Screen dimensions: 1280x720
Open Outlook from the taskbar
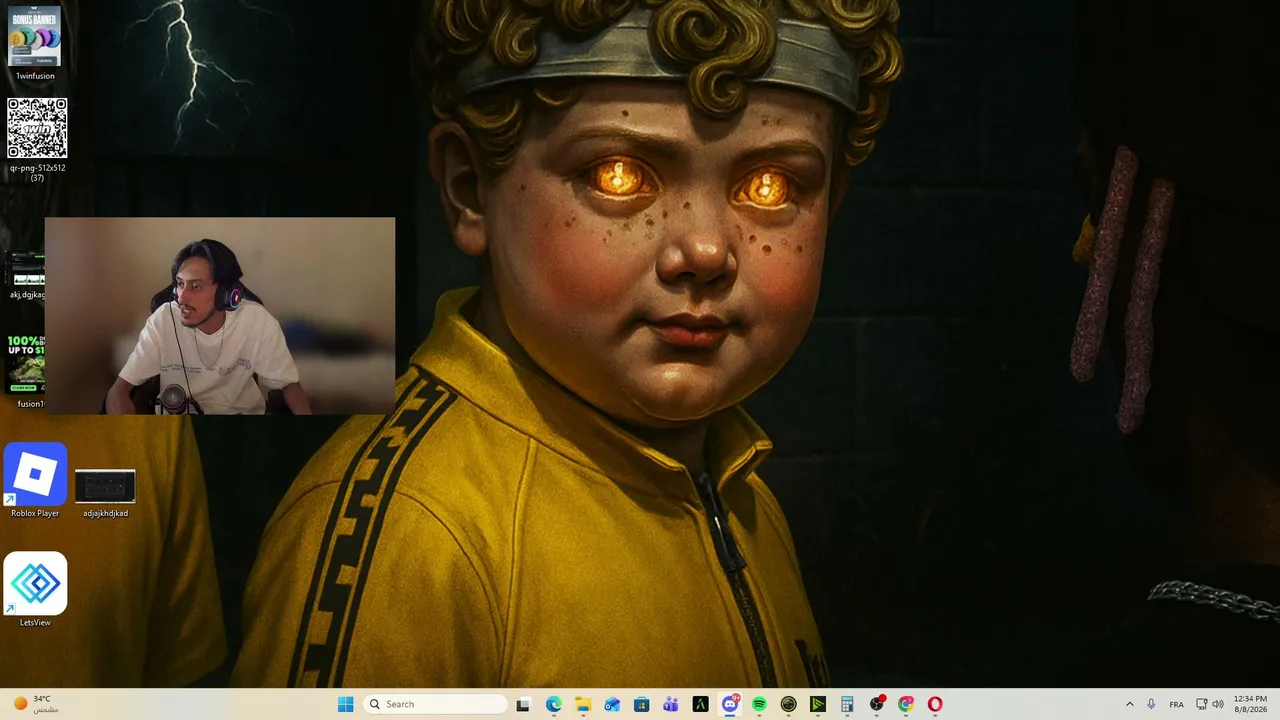coord(612,704)
